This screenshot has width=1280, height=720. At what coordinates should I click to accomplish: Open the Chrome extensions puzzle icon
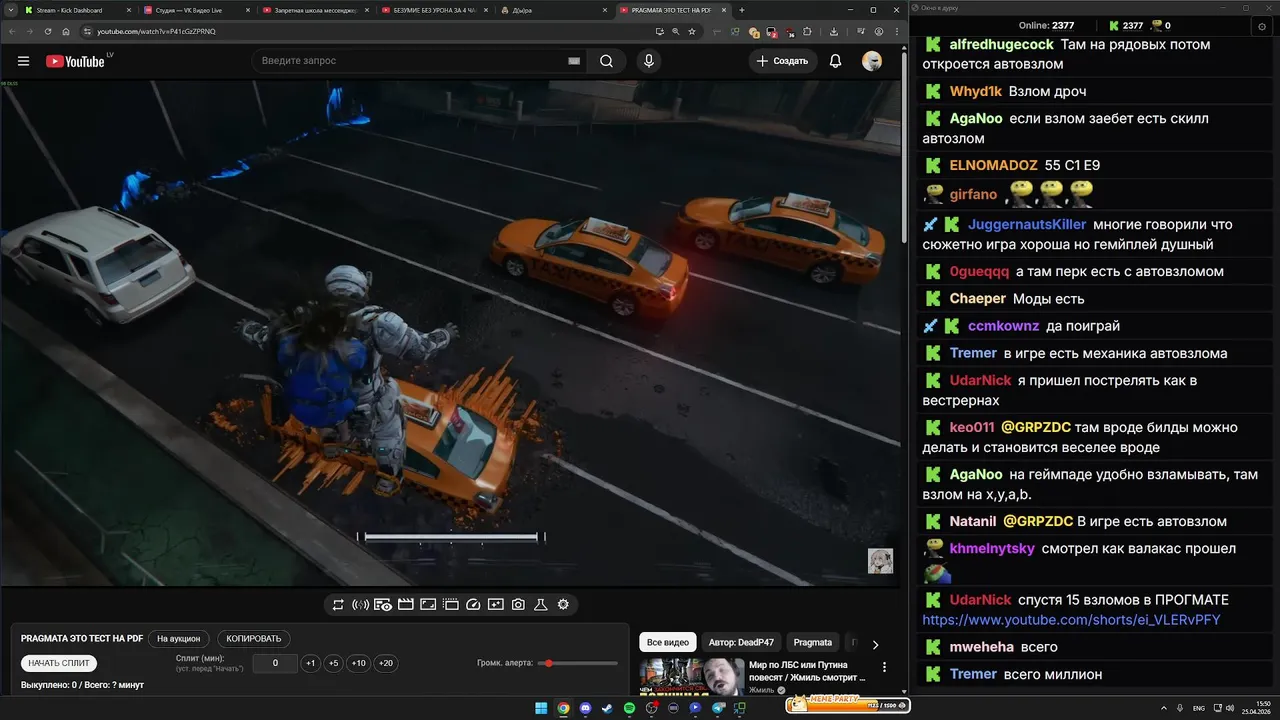pos(808,31)
